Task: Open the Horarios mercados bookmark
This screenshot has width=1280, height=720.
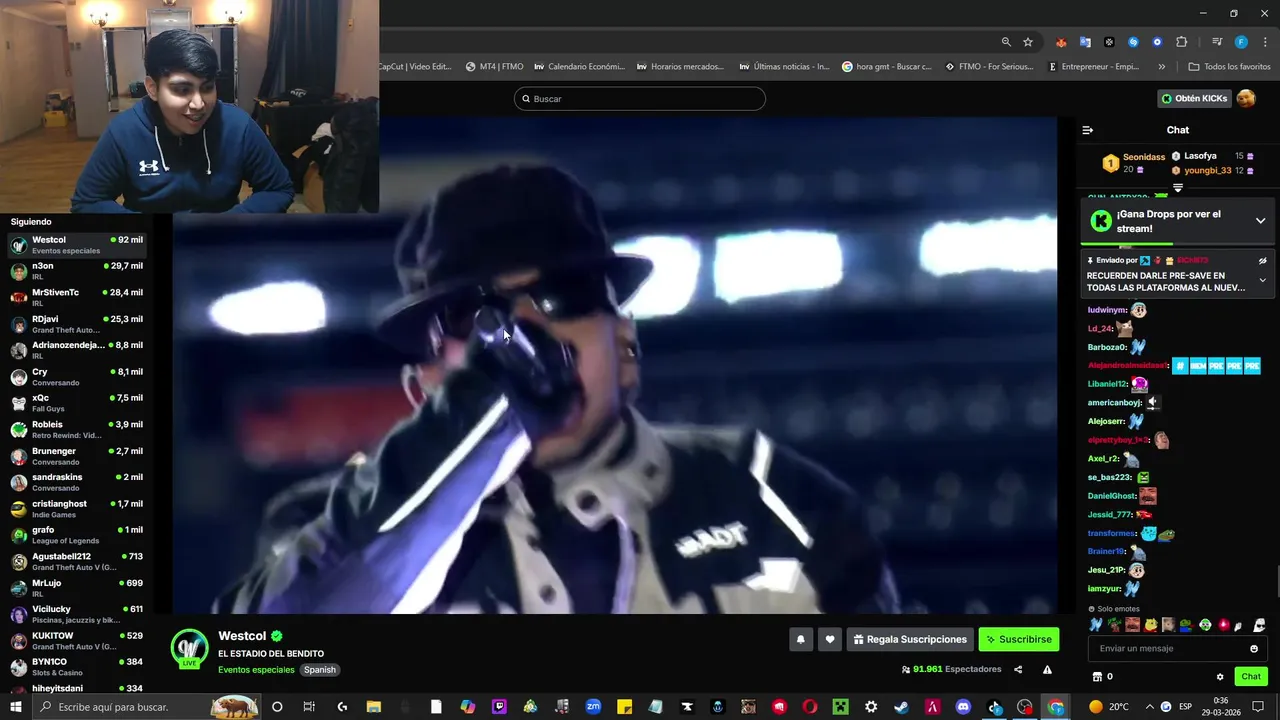Action: tap(679, 67)
